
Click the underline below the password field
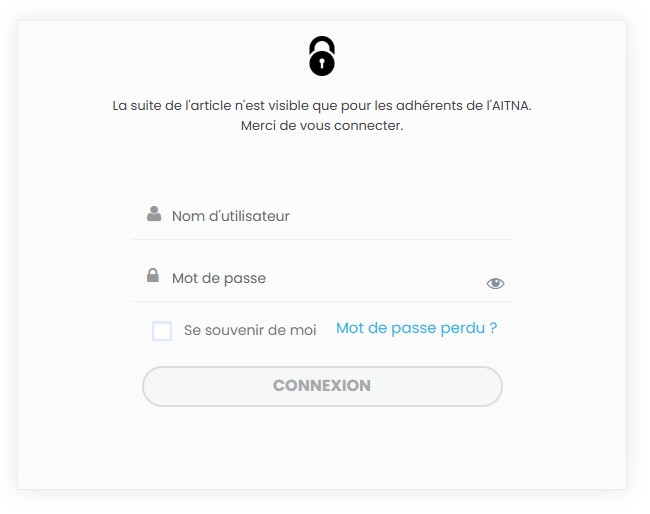tap(322, 301)
